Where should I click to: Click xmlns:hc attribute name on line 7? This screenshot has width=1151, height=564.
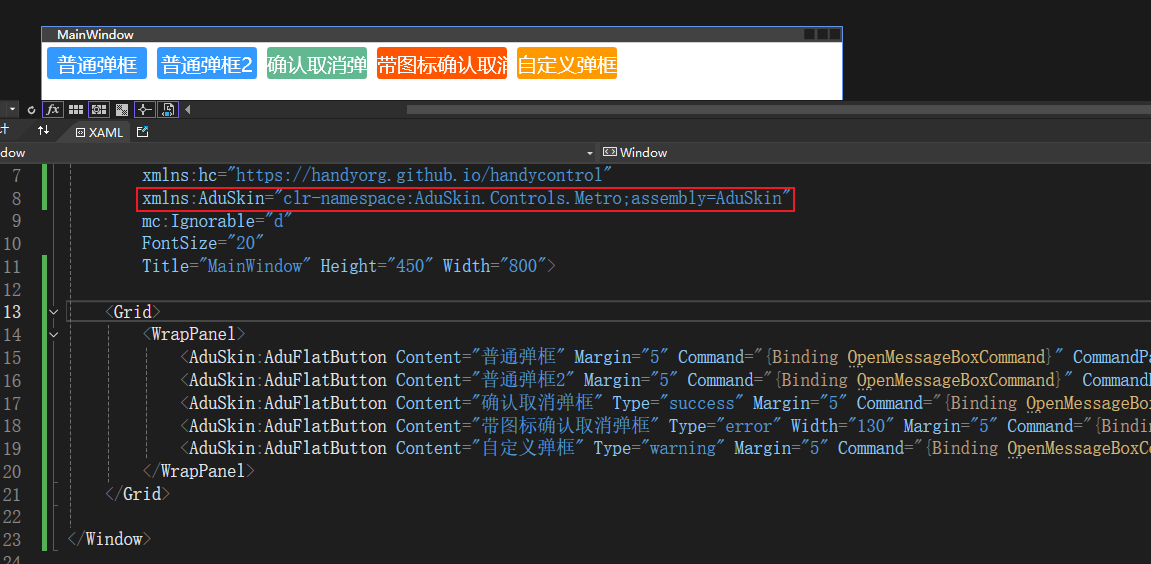[x=180, y=176]
